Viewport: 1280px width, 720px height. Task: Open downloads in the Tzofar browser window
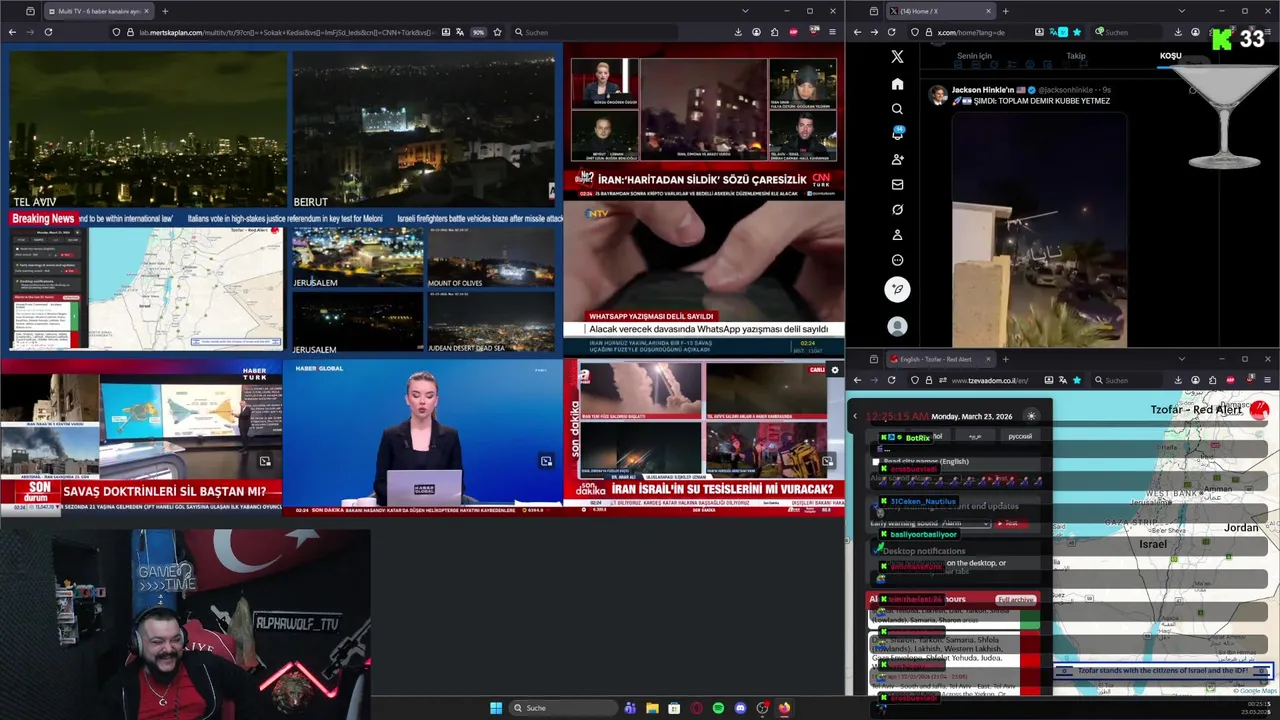[1177, 380]
